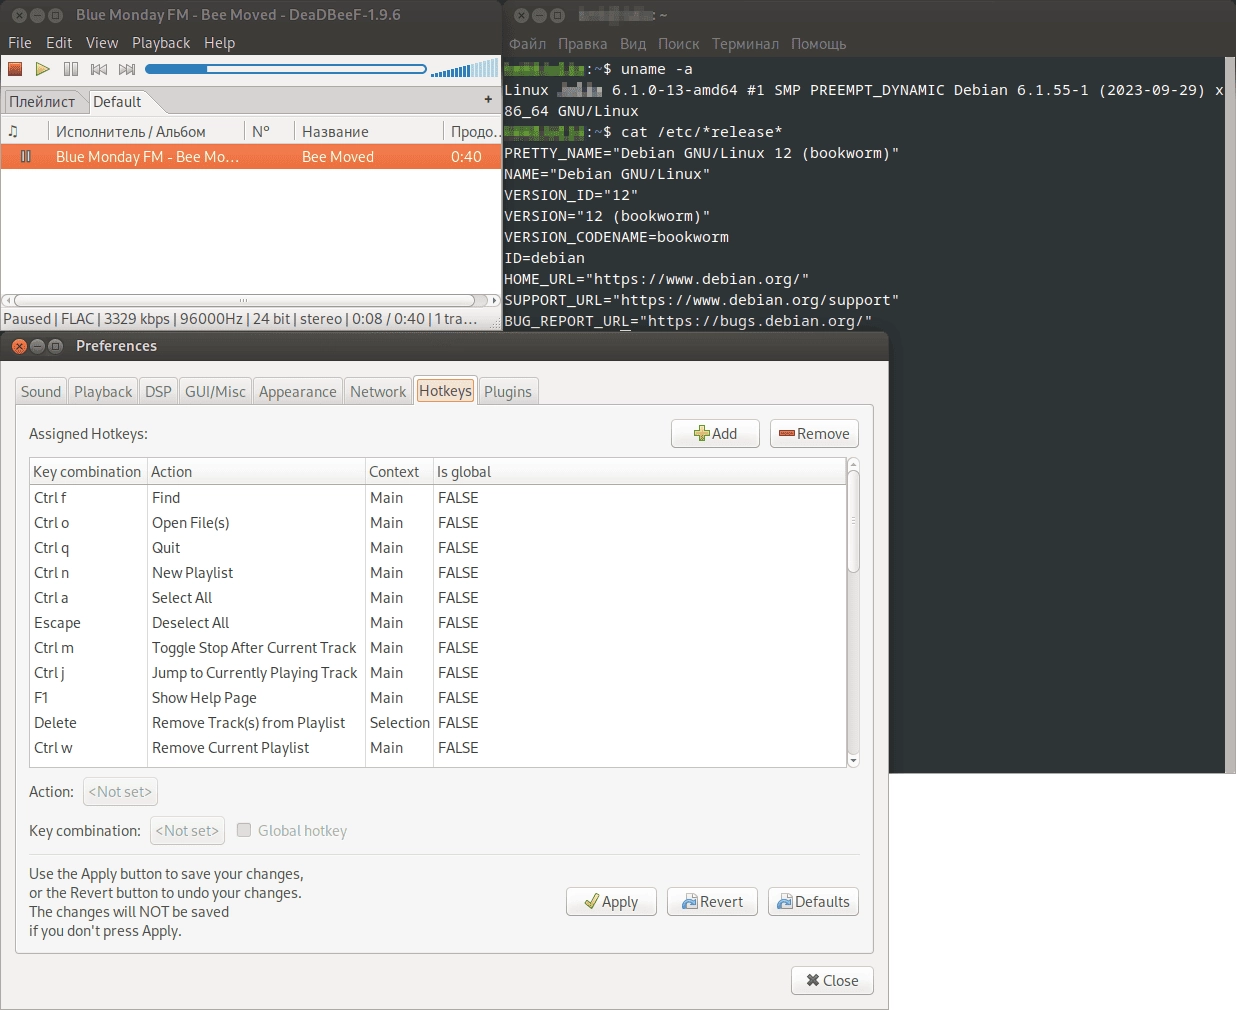Screen dimensions: 1236x1010
Task: Select the Blue Monday FM track row
Action: click(250, 157)
